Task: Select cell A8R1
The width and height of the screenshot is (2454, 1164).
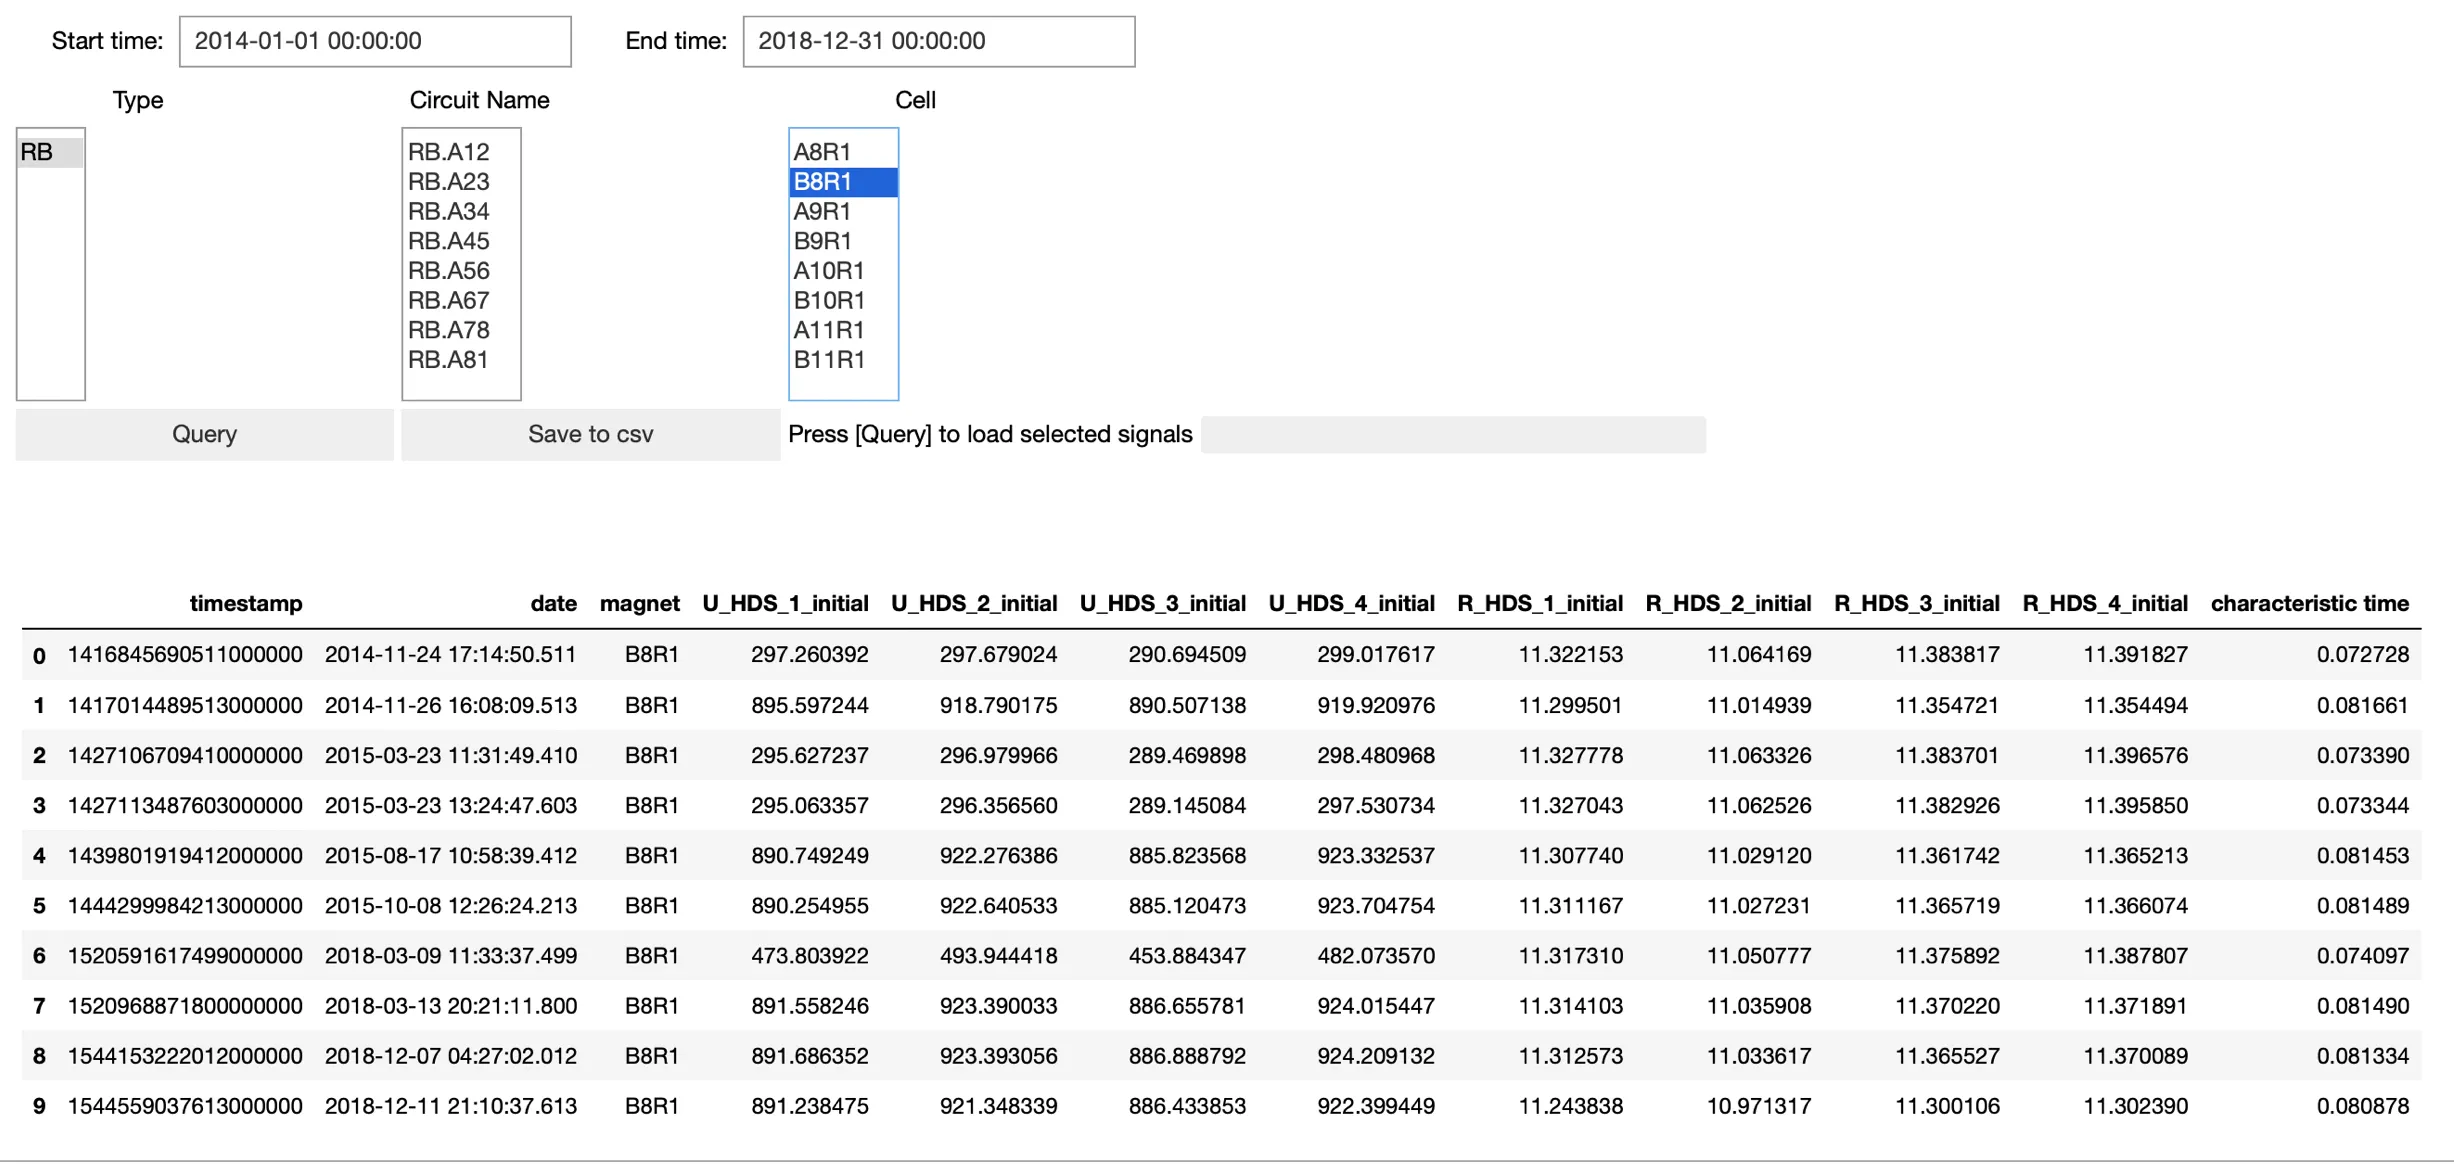Action: pos(843,152)
